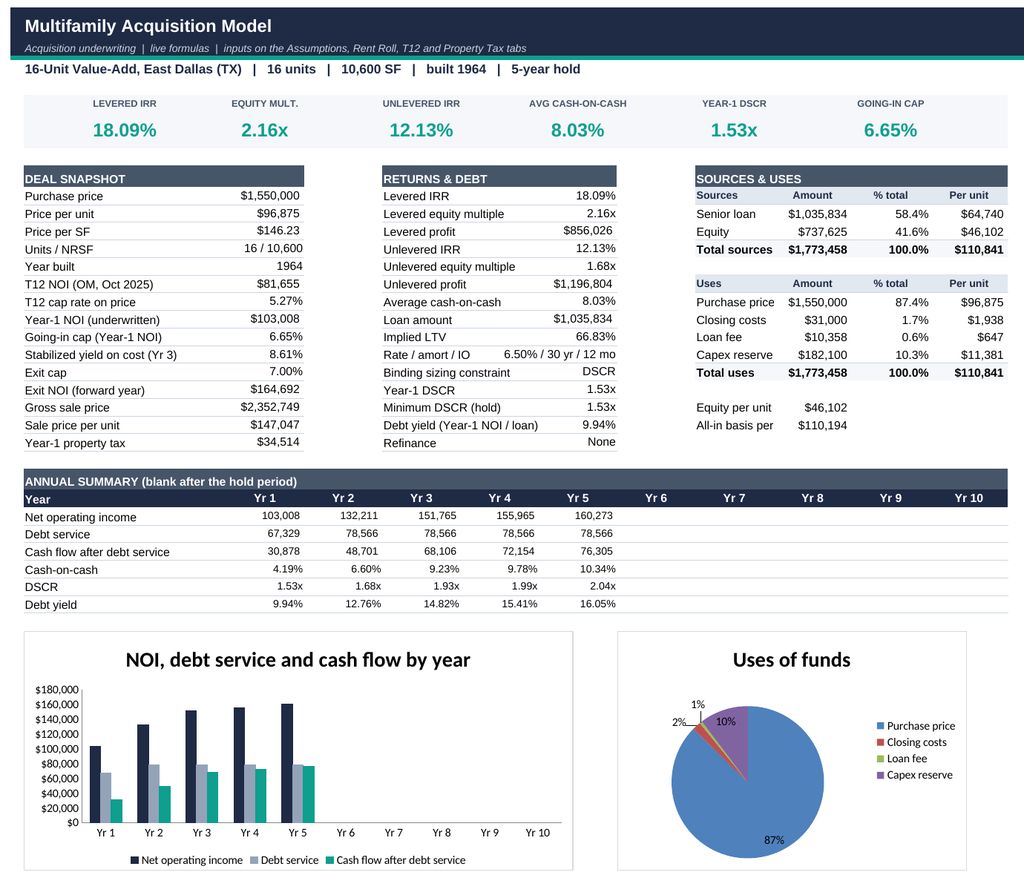The image size is (1024, 875).
Task: Select the Yr 3 Debt service bar
Action: (x=202, y=793)
